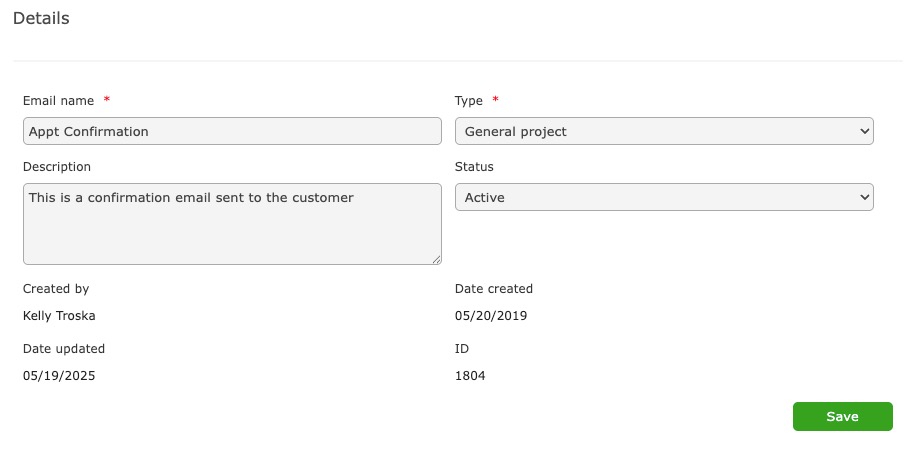The image size is (916, 458).
Task: Open the Type dropdown showing General project
Action: pos(663,131)
